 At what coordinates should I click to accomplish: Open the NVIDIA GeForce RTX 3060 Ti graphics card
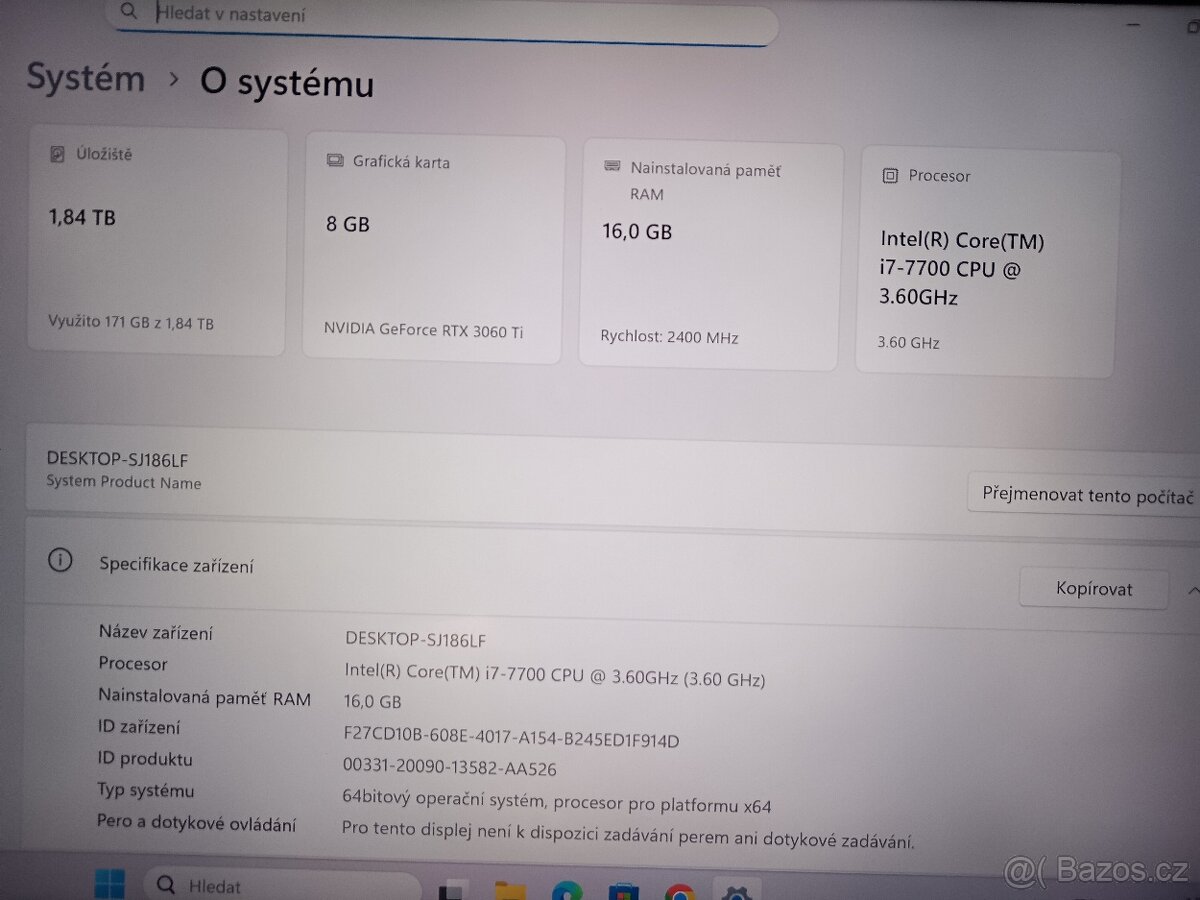(x=432, y=250)
